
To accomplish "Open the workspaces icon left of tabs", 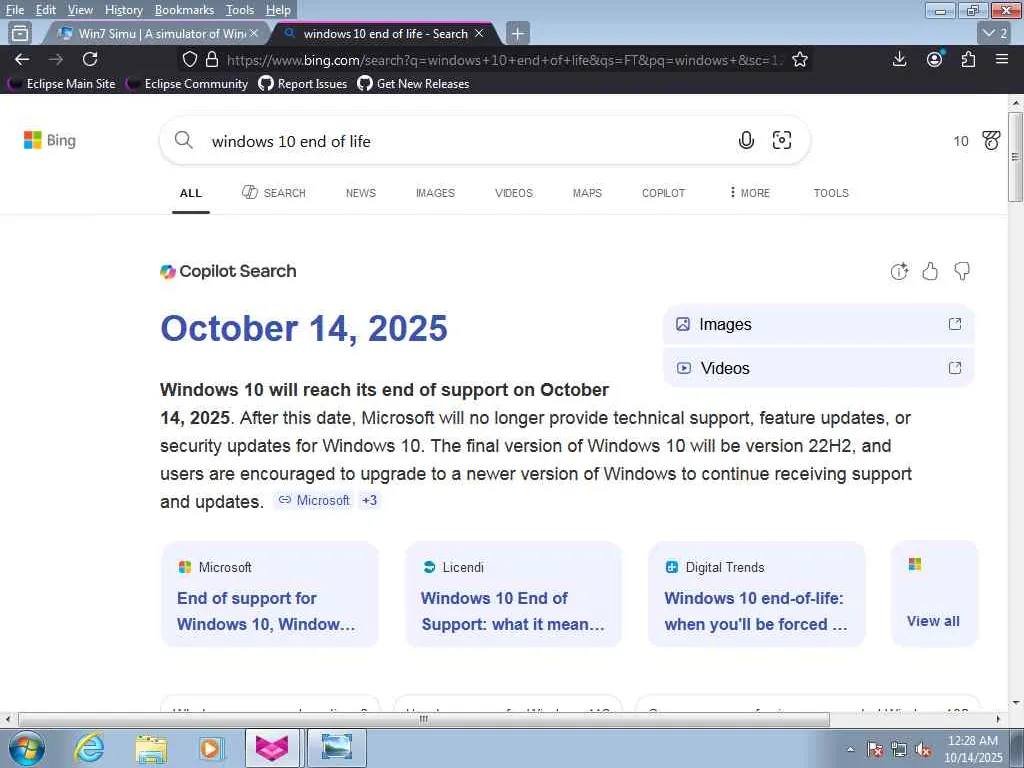I will (x=20, y=33).
